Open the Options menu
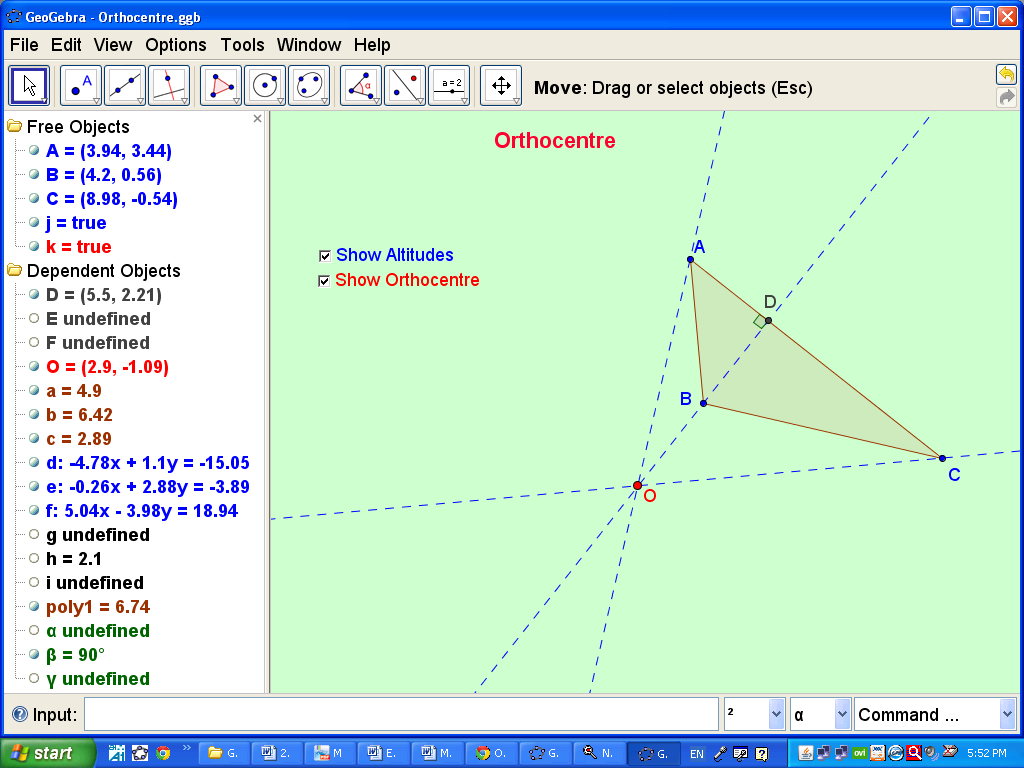Image resolution: width=1024 pixels, height=768 pixels. [175, 45]
